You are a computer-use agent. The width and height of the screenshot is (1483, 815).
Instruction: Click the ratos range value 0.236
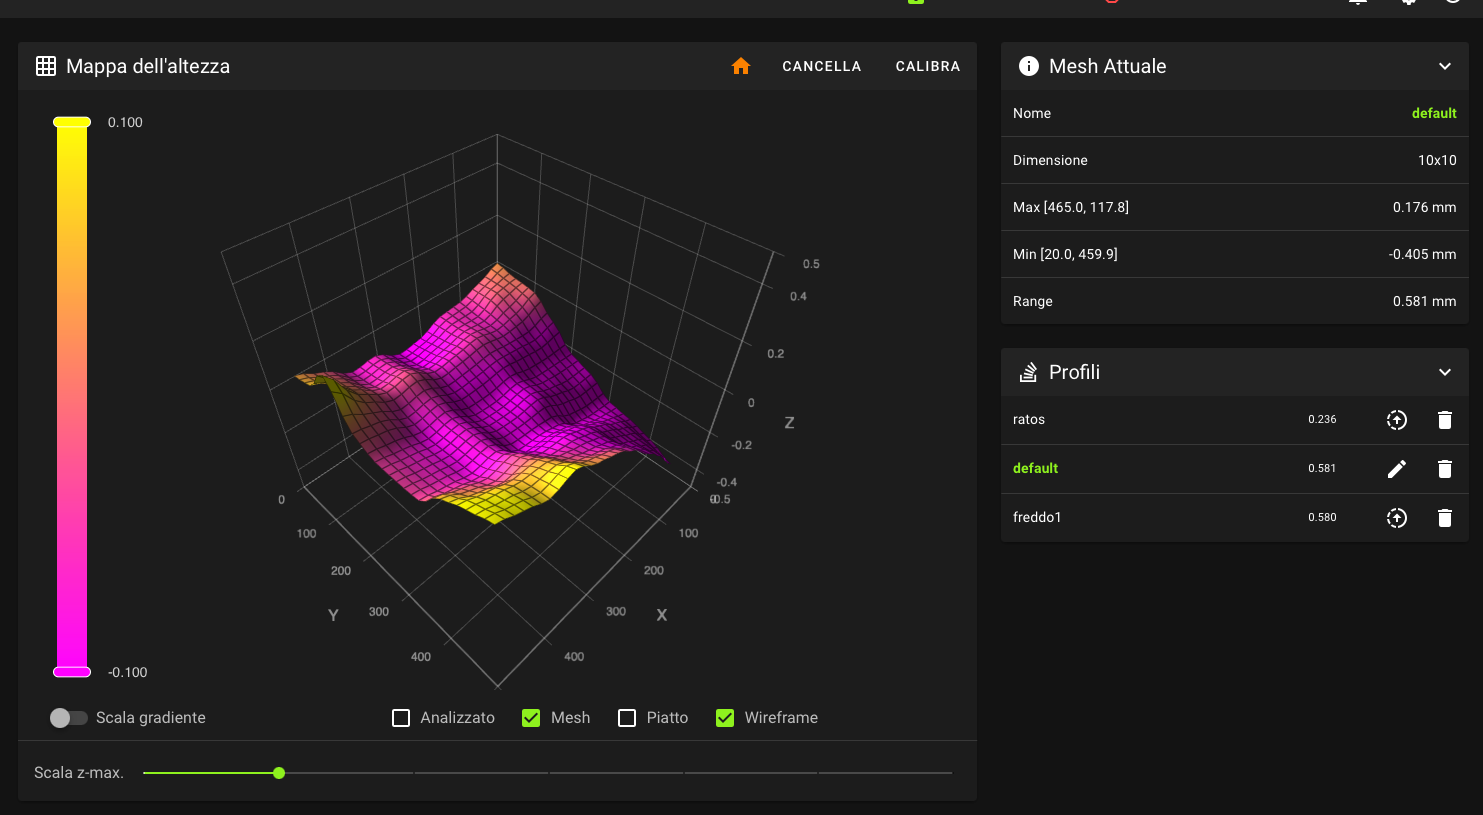(1322, 420)
